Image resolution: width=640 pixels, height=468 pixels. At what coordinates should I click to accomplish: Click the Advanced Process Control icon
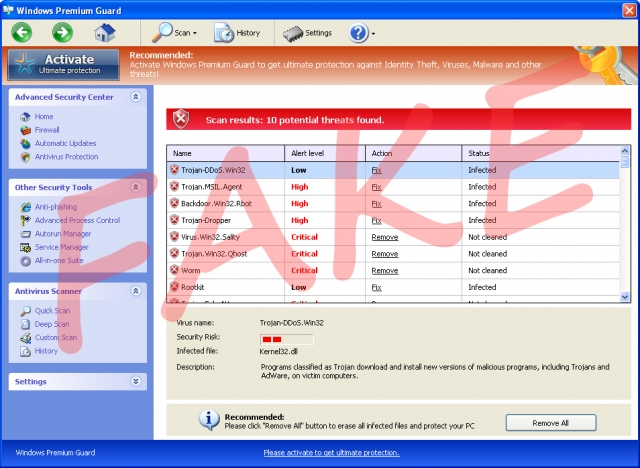[x=25, y=220]
